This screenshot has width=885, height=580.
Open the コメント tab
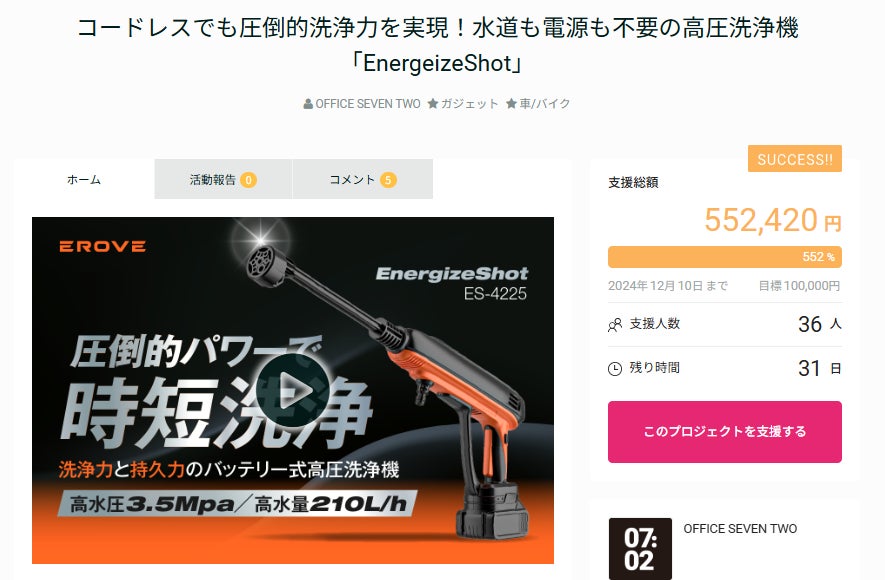pyautogui.click(x=363, y=179)
